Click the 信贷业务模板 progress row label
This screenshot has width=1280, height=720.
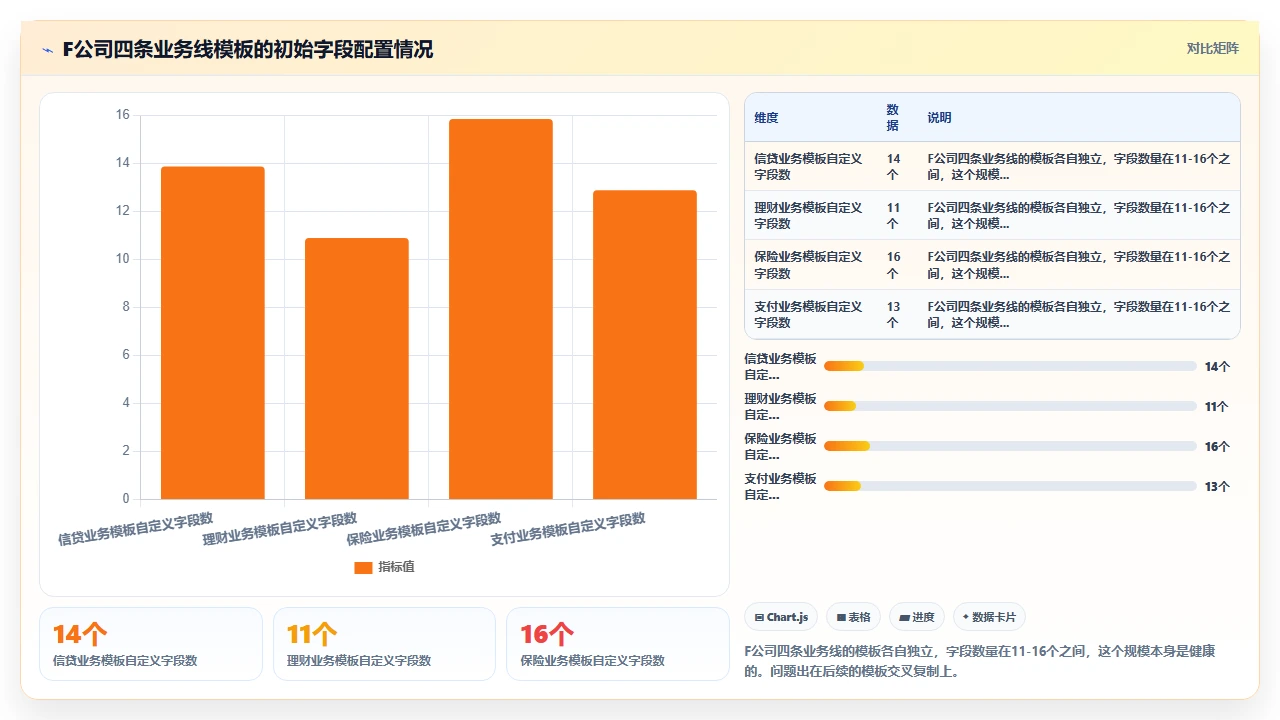[780, 367]
